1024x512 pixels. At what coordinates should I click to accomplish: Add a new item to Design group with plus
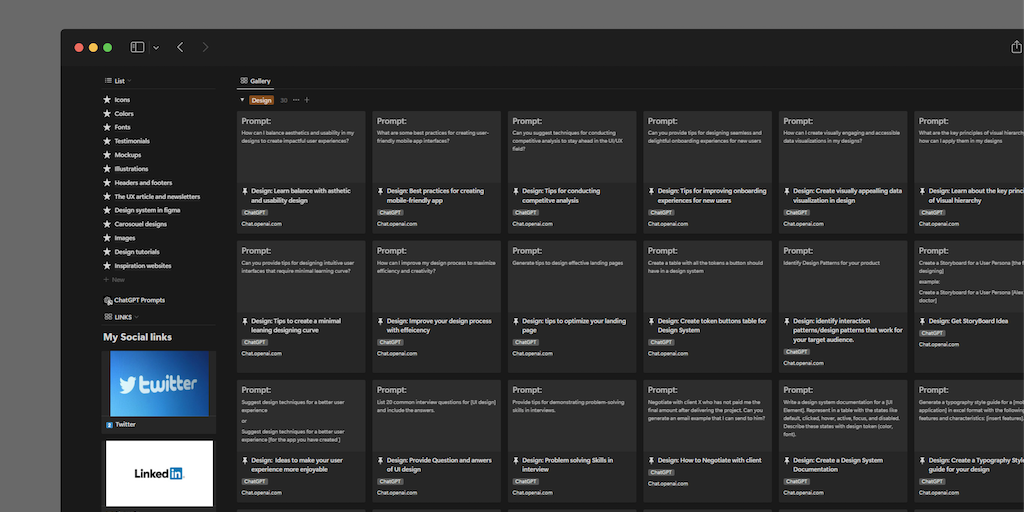pyautogui.click(x=307, y=100)
